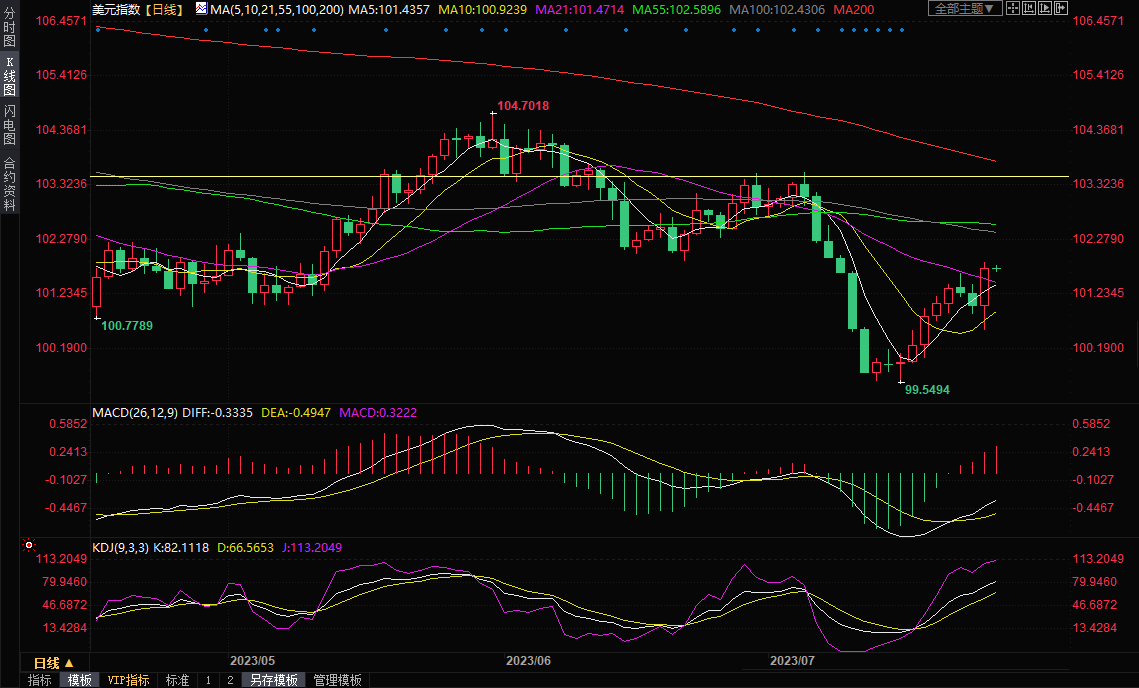Expand the 日线 period selector
This screenshot has width=1139, height=688.
(x=53, y=663)
